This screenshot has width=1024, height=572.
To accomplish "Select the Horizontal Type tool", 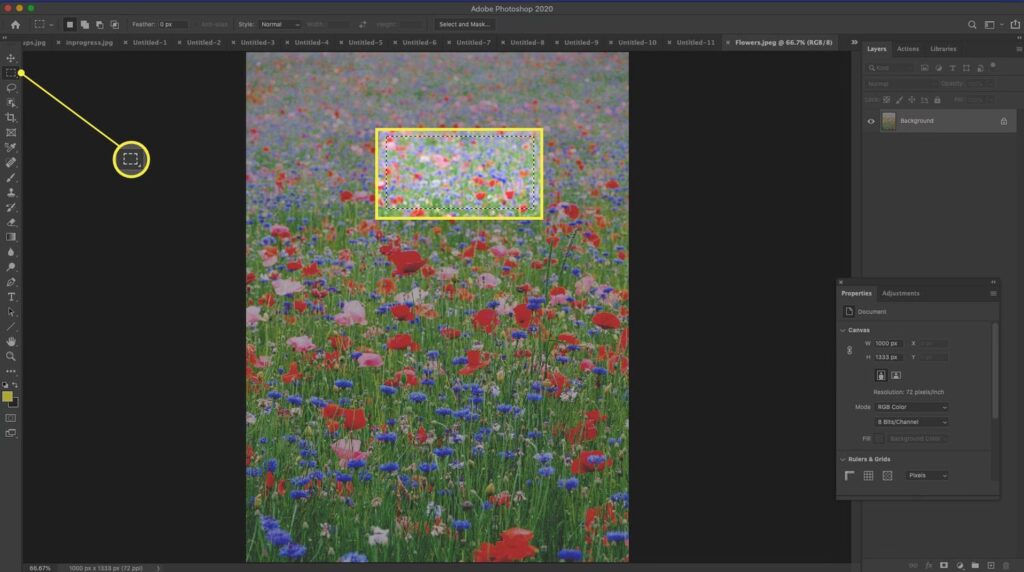I will pyautogui.click(x=11, y=297).
